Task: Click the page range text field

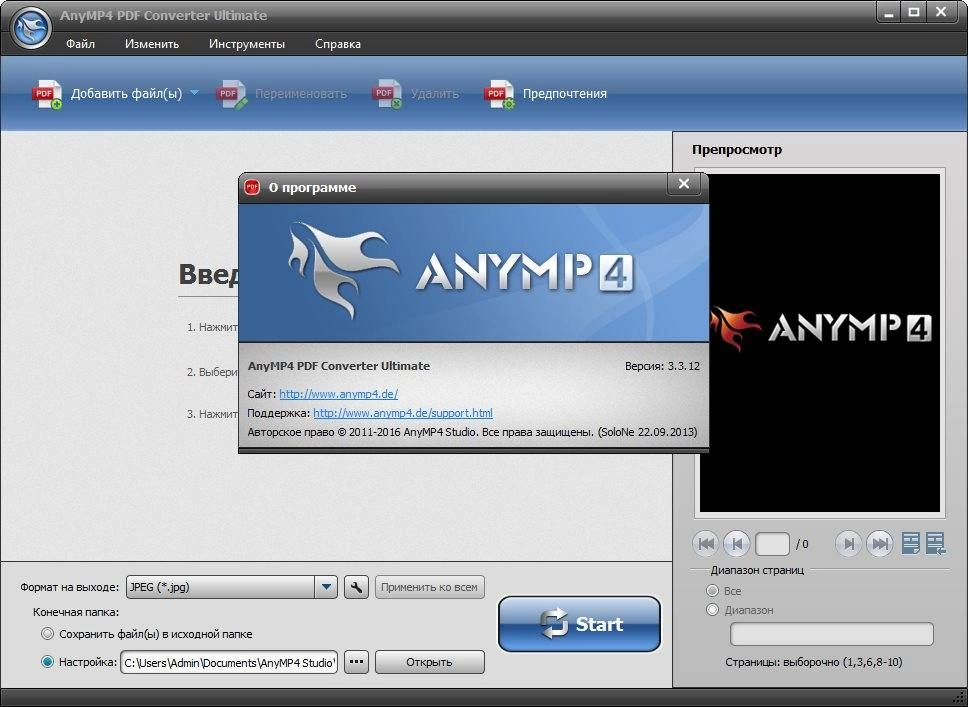Action: pyautogui.click(x=832, y=634)
